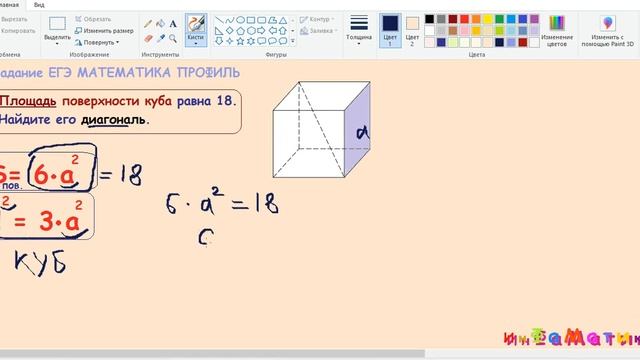Choose the Curve shape
Screen dimensions: 640x360
pos(230,20)
